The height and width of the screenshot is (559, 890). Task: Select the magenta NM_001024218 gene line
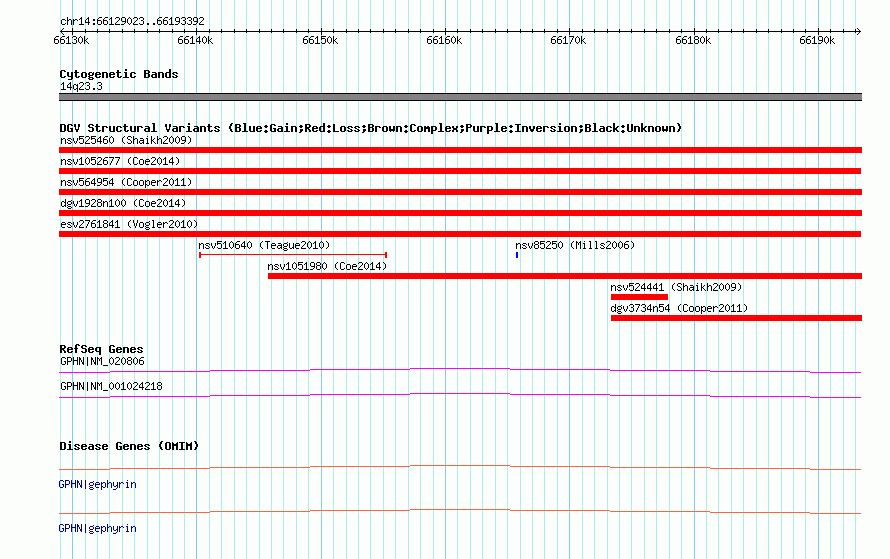point(460,396)
